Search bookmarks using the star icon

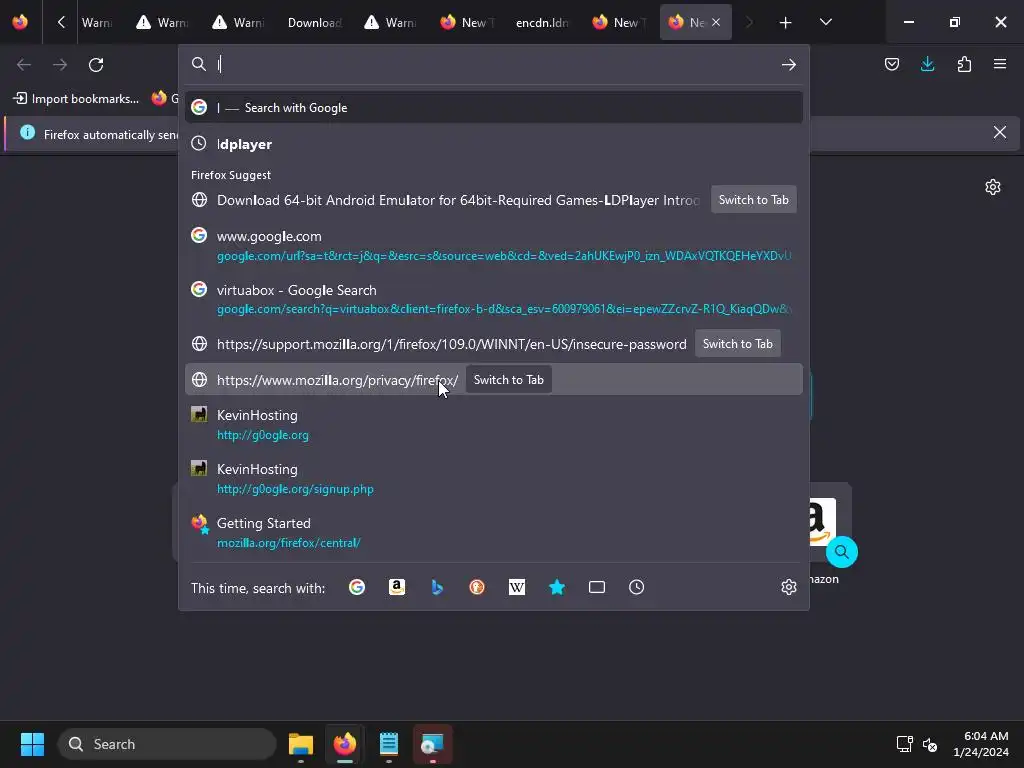click(x=556, y=587)
